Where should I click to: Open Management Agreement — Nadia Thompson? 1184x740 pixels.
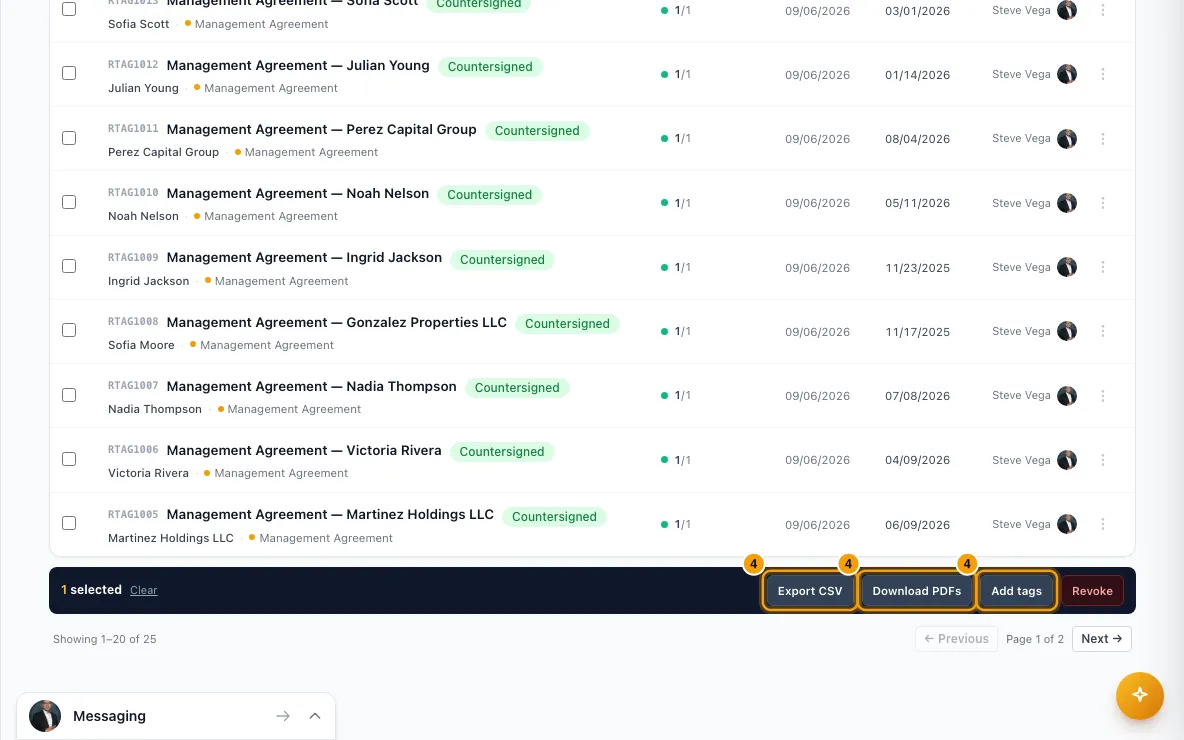pos(311,387)
